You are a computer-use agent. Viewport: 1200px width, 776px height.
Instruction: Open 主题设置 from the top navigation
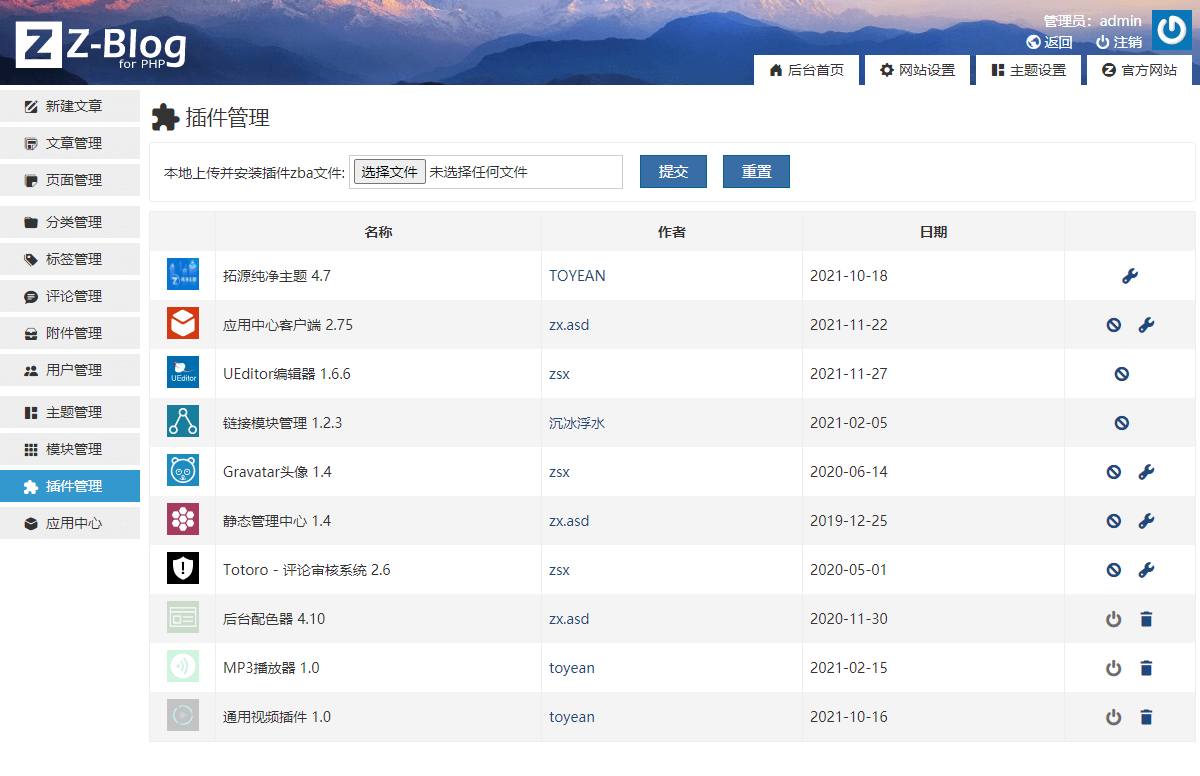(x=1028, y=70)
